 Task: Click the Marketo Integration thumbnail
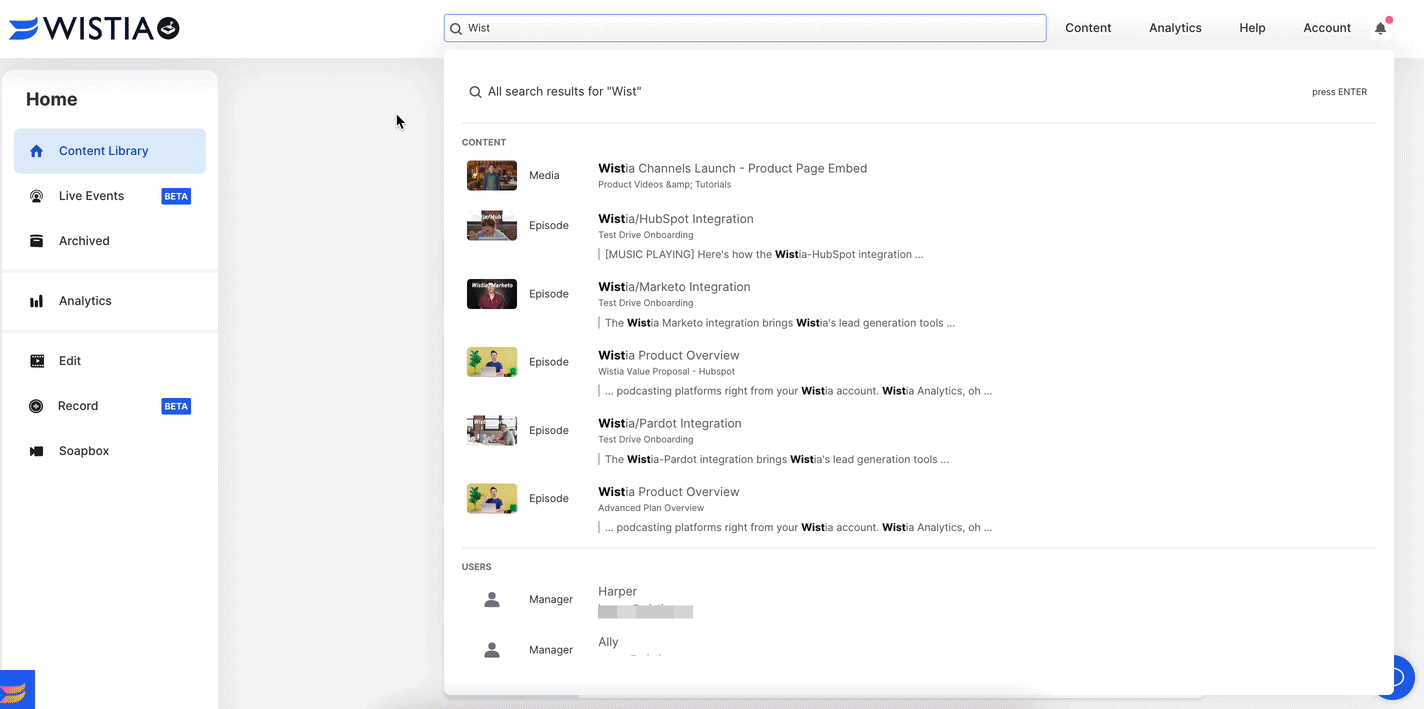pos(492,294)
